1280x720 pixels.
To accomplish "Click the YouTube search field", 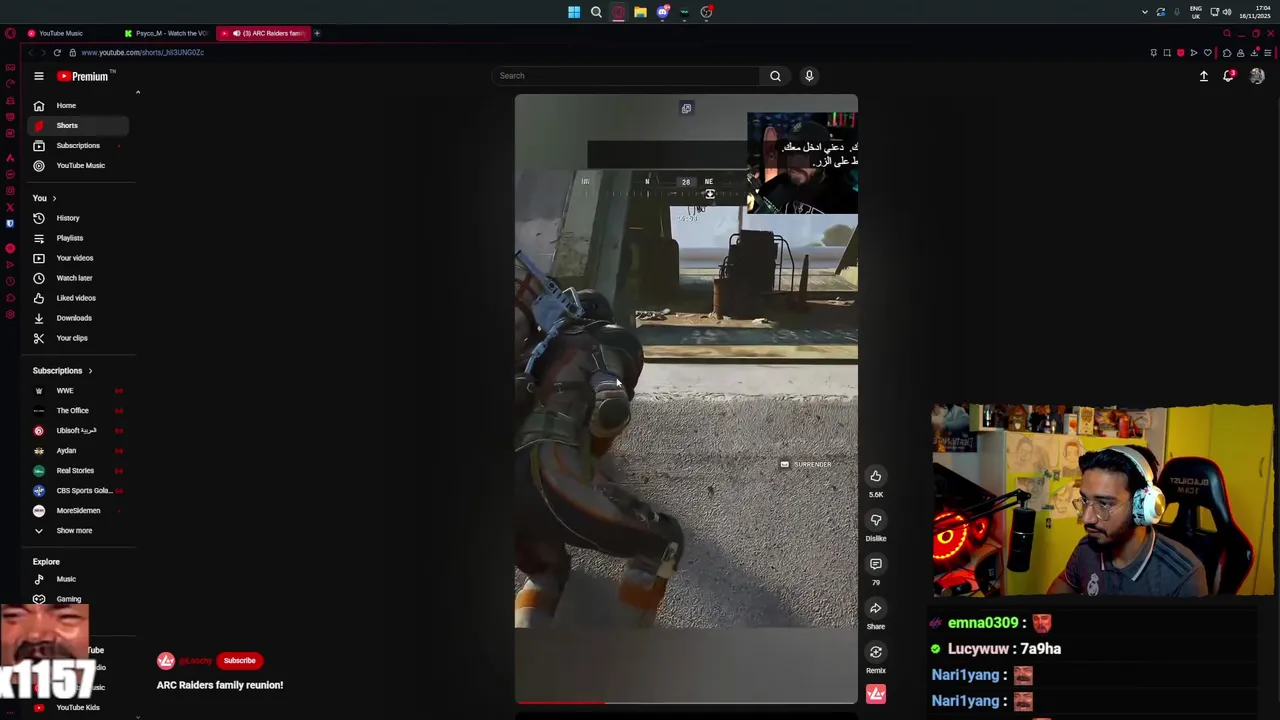I will [x=625, y=76].
